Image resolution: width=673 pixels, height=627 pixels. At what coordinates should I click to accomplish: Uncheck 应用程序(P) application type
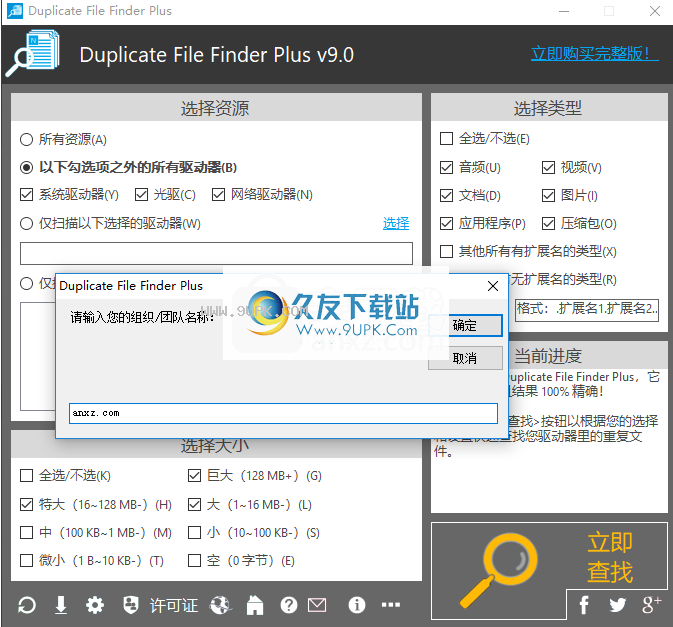click(x=446, y=224)
